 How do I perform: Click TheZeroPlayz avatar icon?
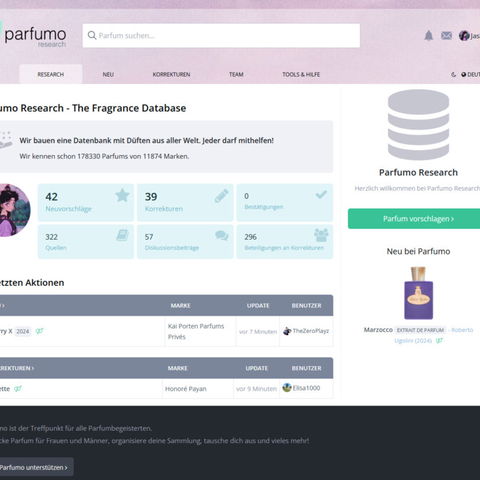pos(287,331)
